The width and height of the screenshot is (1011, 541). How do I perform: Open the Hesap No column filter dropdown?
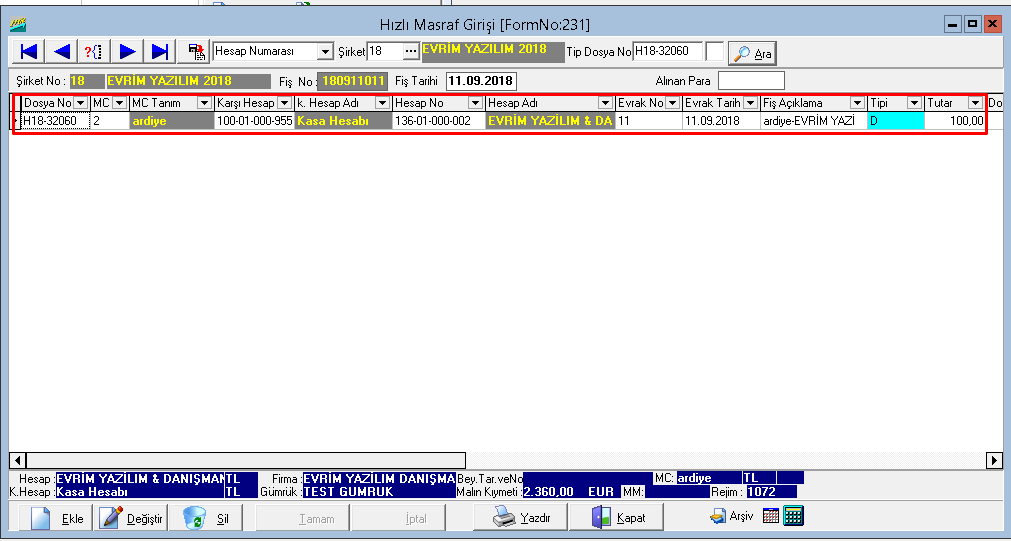(x=476, y=103)
